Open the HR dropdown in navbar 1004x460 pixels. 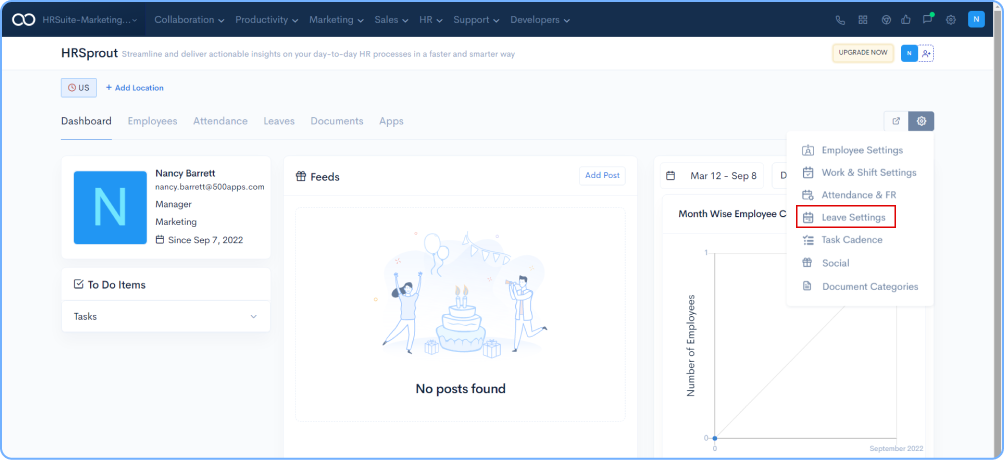click(x=431, y=20)
